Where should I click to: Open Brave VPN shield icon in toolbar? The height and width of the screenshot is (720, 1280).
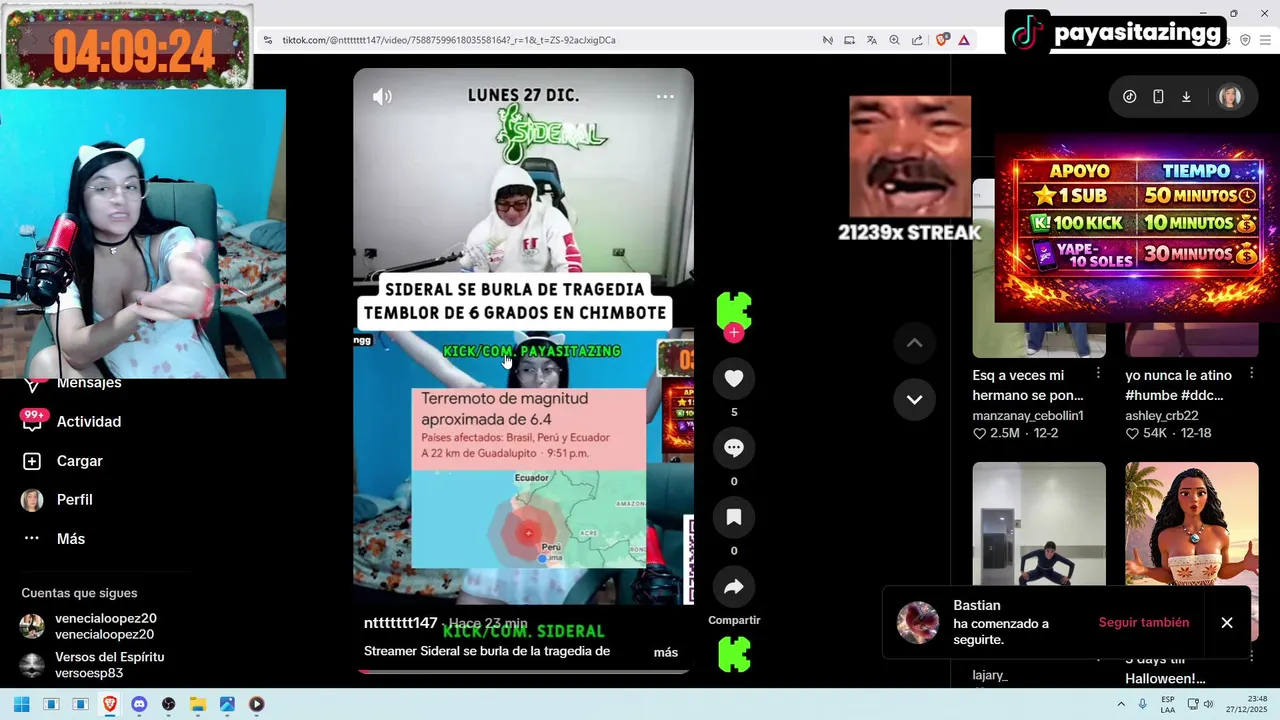pos(1245,40)
